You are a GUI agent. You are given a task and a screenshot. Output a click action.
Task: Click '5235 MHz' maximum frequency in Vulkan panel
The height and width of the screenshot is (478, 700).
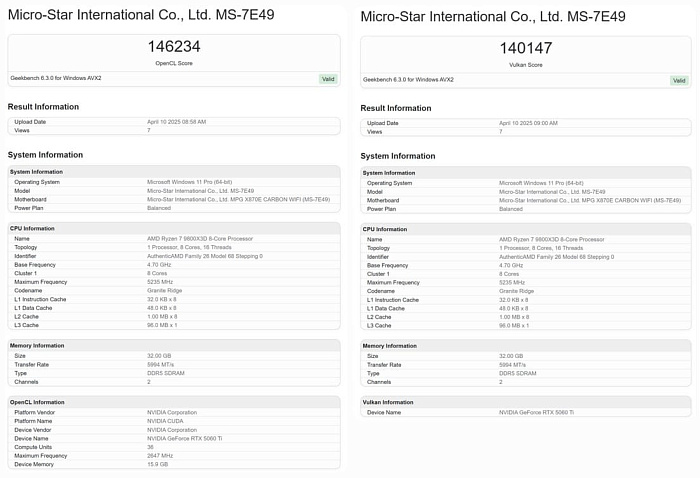coord(512,283)
